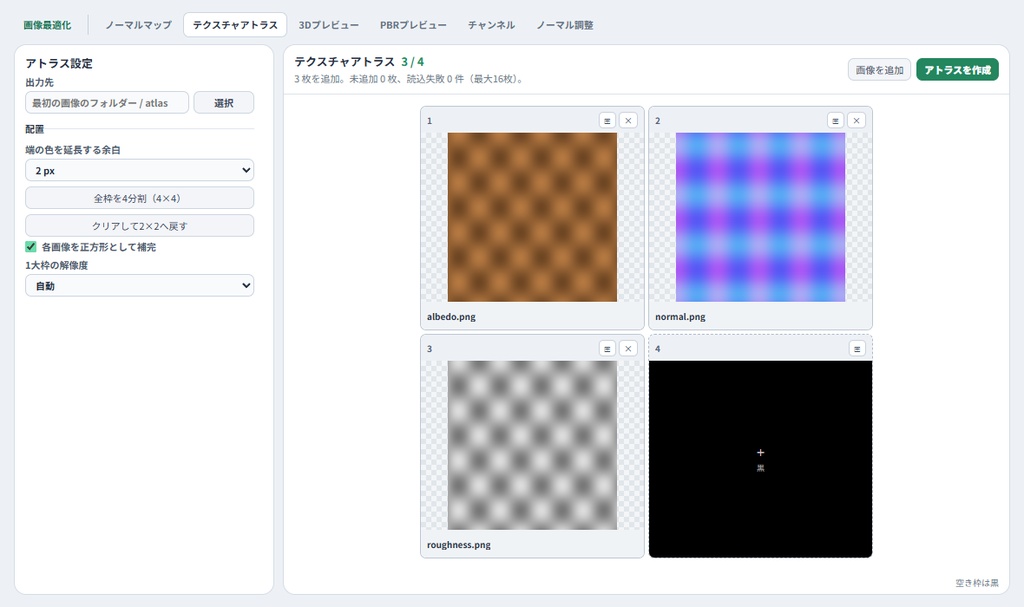This screenshot has width=1024, height=607.
Task: Toggle 各画像を正方形として補完 checkbox
Action: [31, 246]
